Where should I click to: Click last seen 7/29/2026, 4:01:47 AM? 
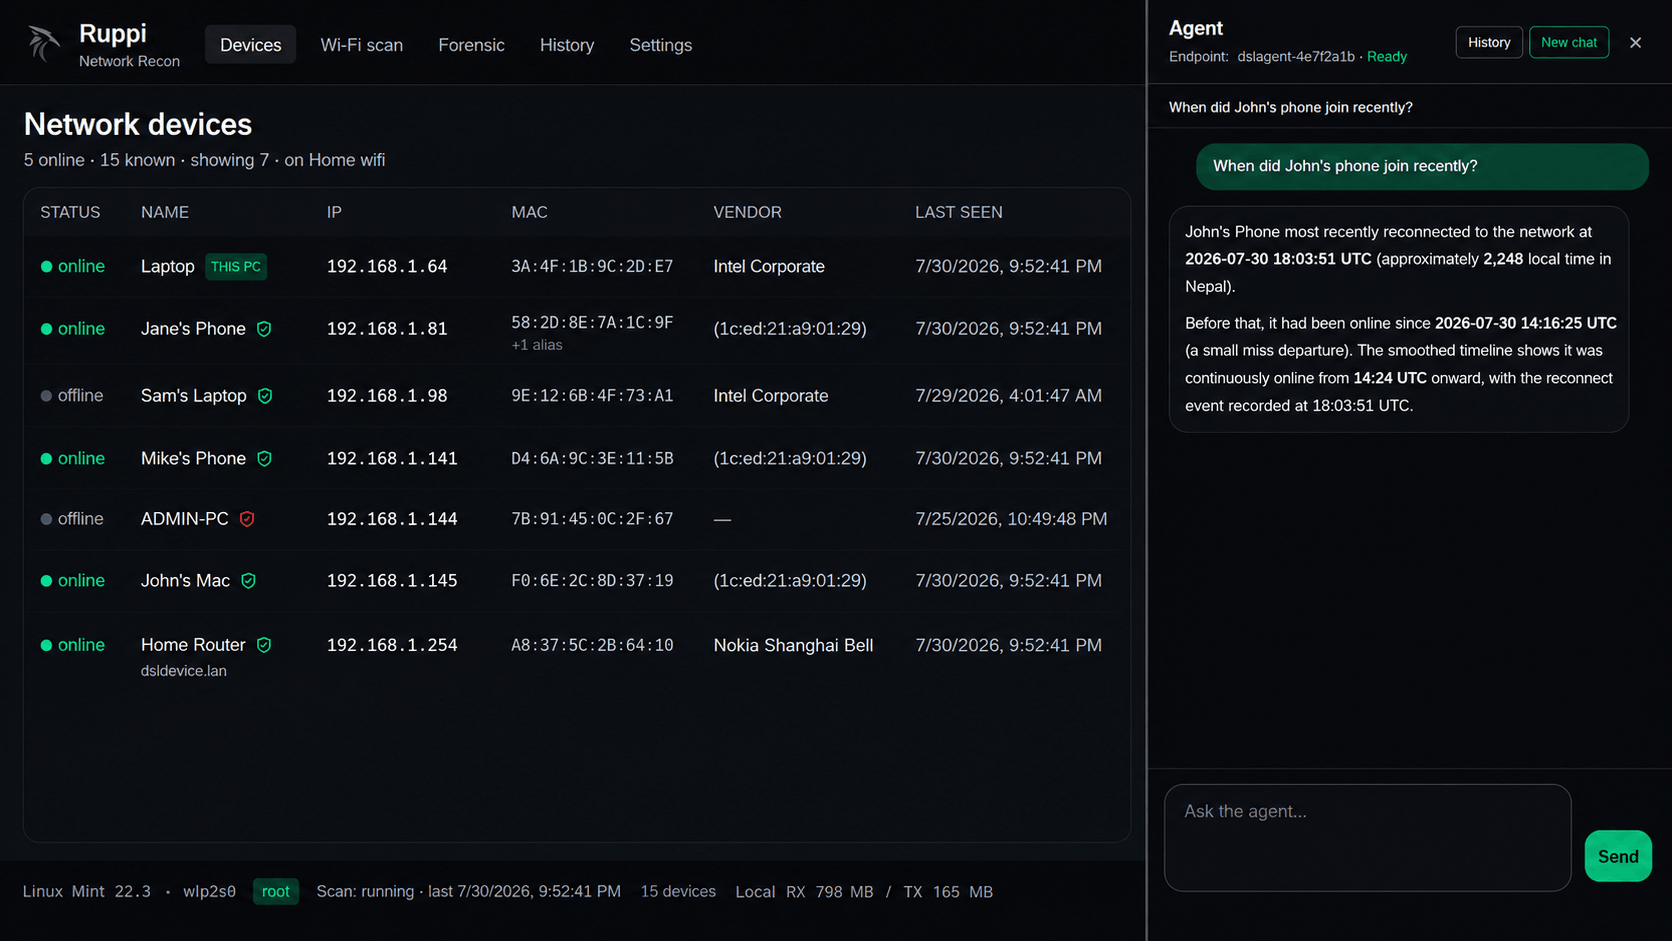(1008, 396)
